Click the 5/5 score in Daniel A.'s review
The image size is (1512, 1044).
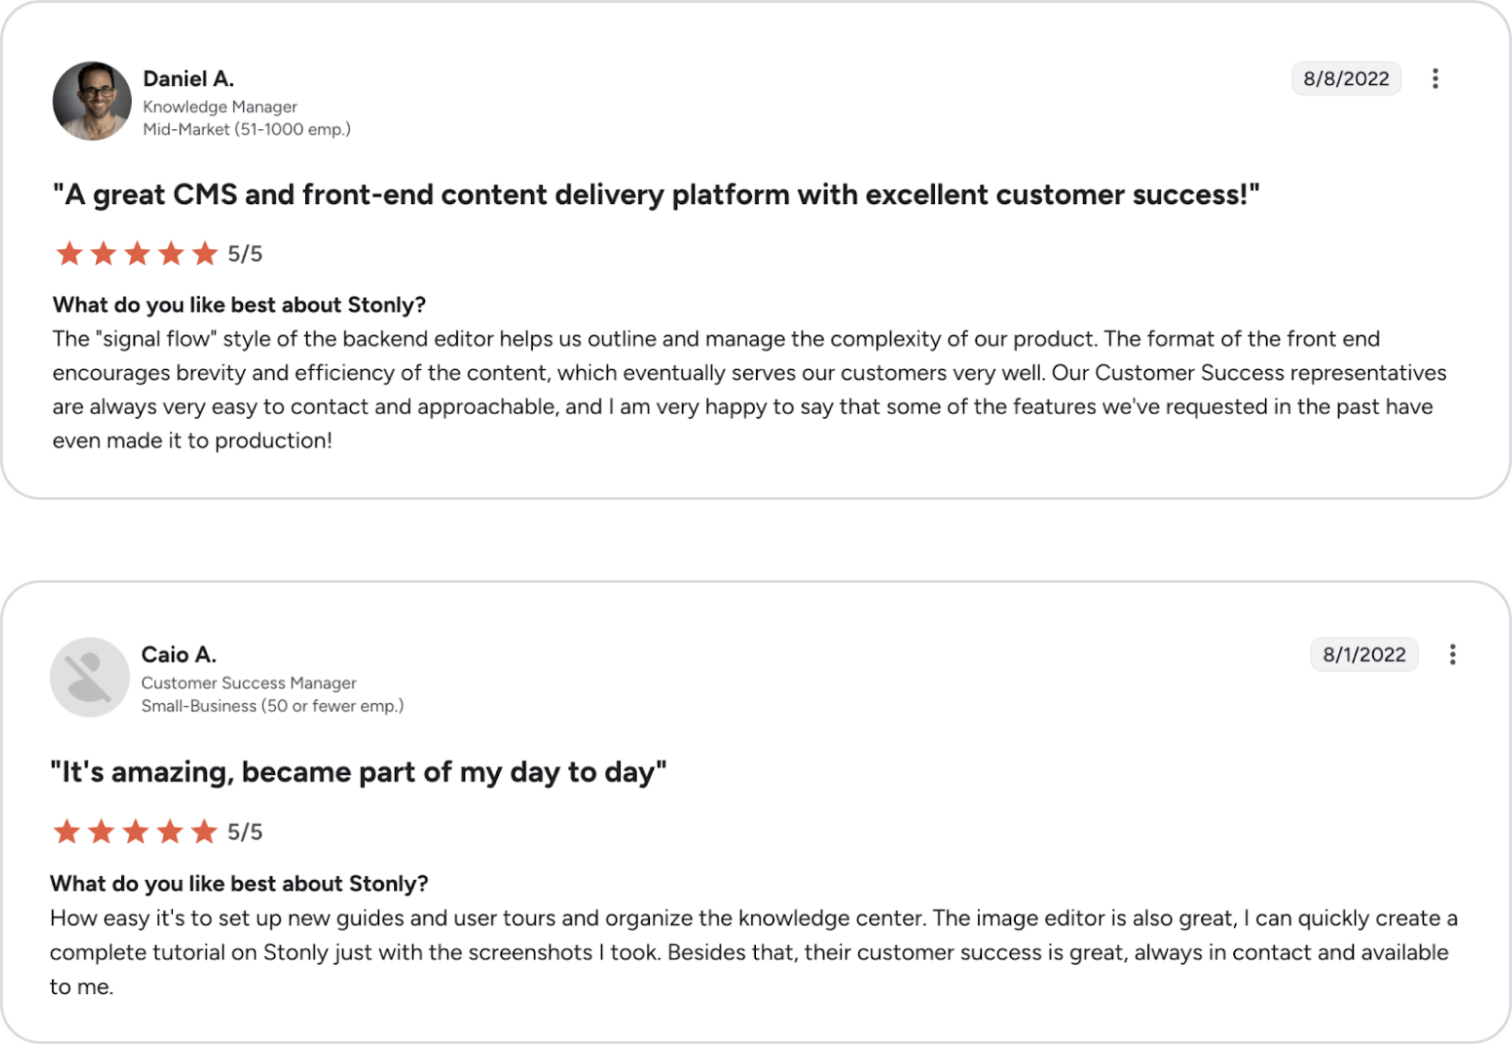tap(245, 254)
